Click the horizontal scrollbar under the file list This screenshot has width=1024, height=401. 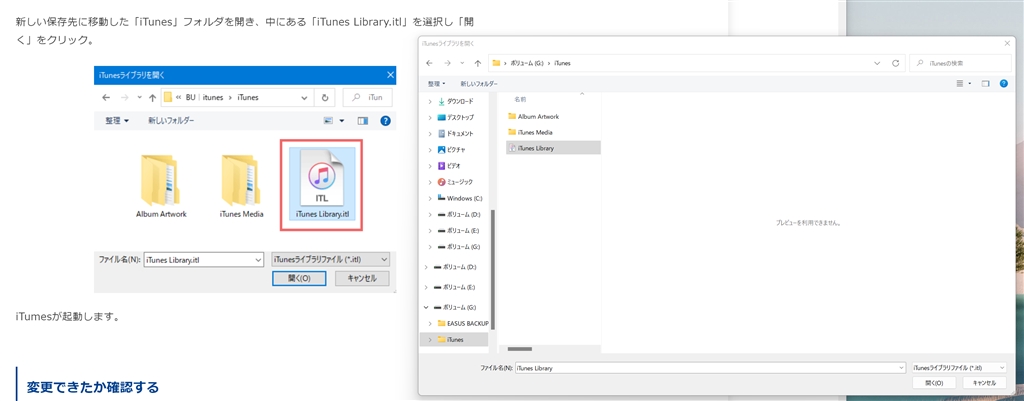(519, 349)
